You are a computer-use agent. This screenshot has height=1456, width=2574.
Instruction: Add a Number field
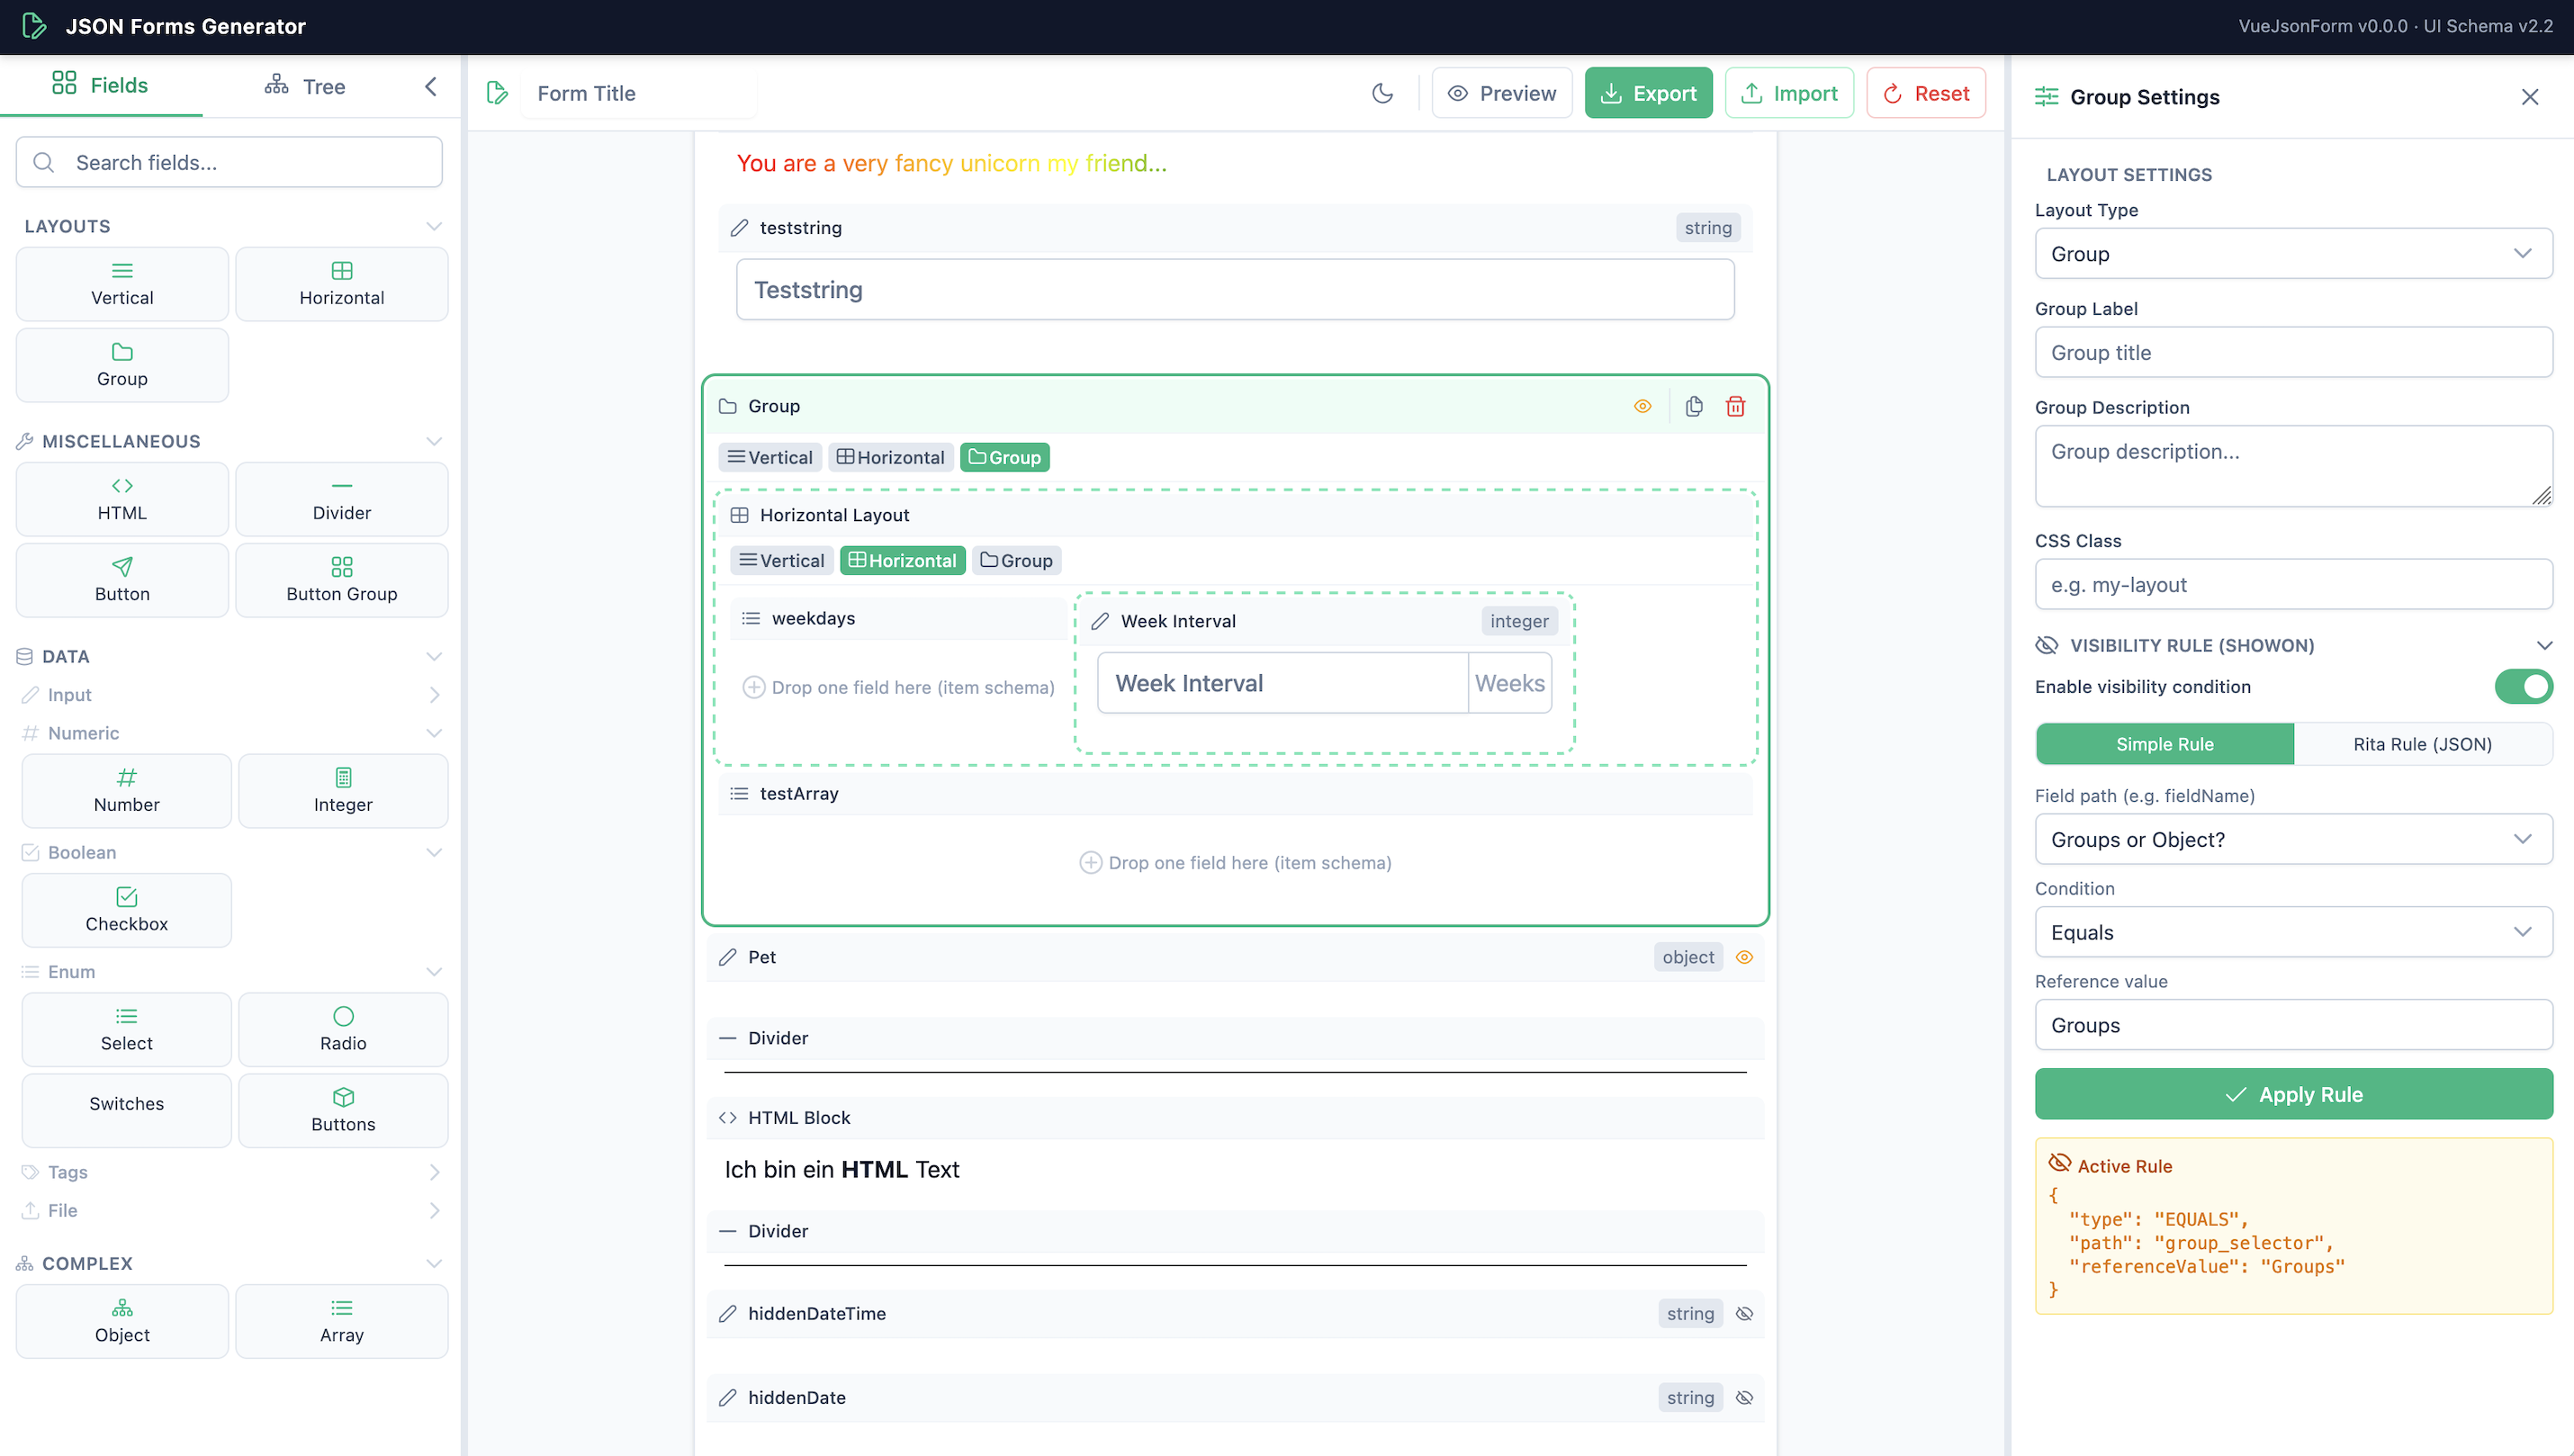[127, 791]
